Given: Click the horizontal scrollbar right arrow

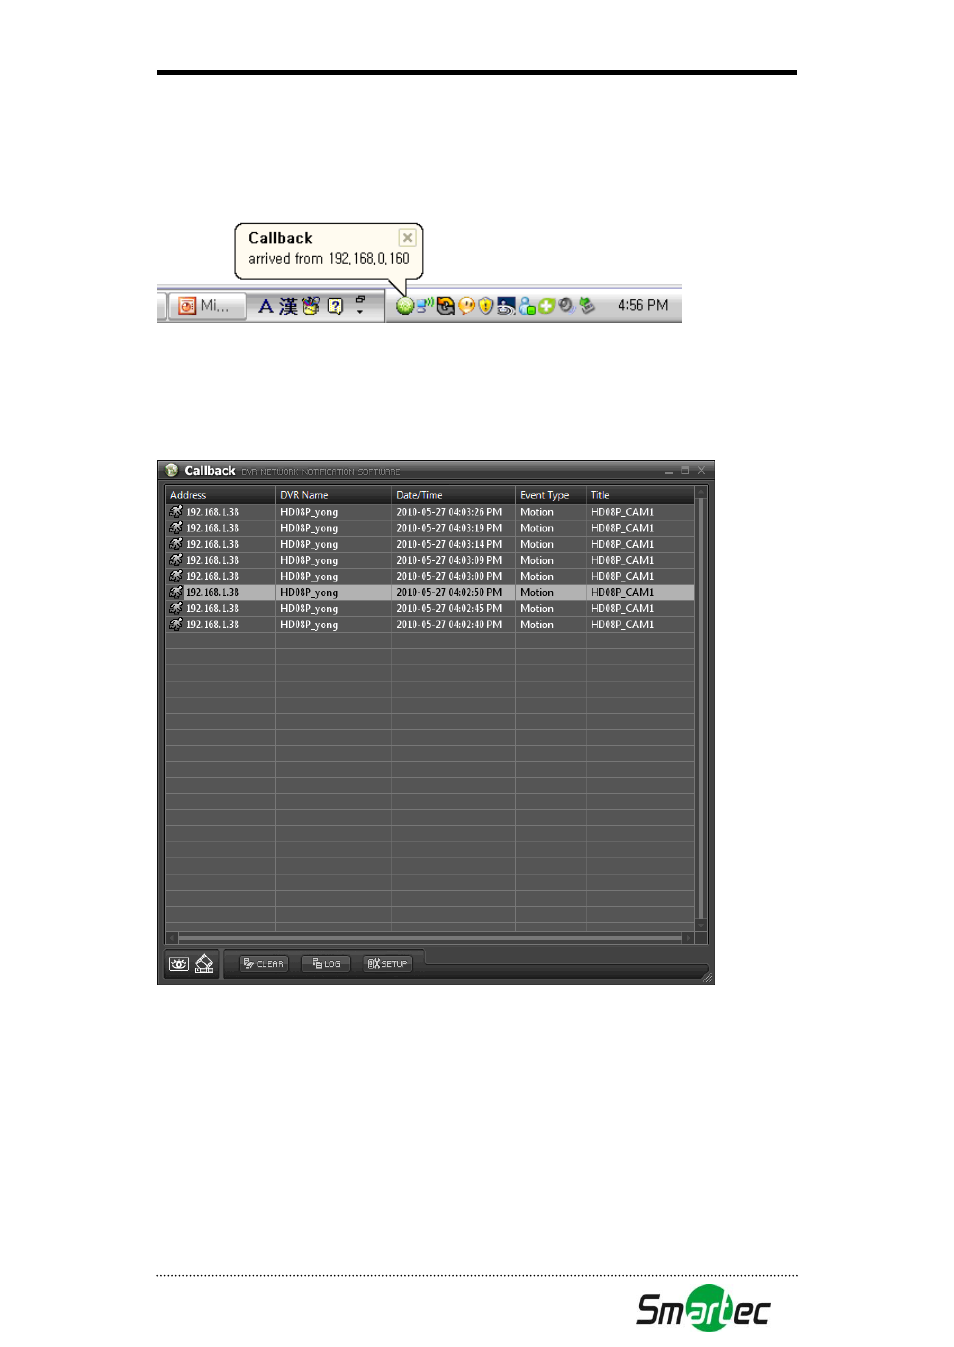Looking at the screenshot, I should (x=688, y=938).
